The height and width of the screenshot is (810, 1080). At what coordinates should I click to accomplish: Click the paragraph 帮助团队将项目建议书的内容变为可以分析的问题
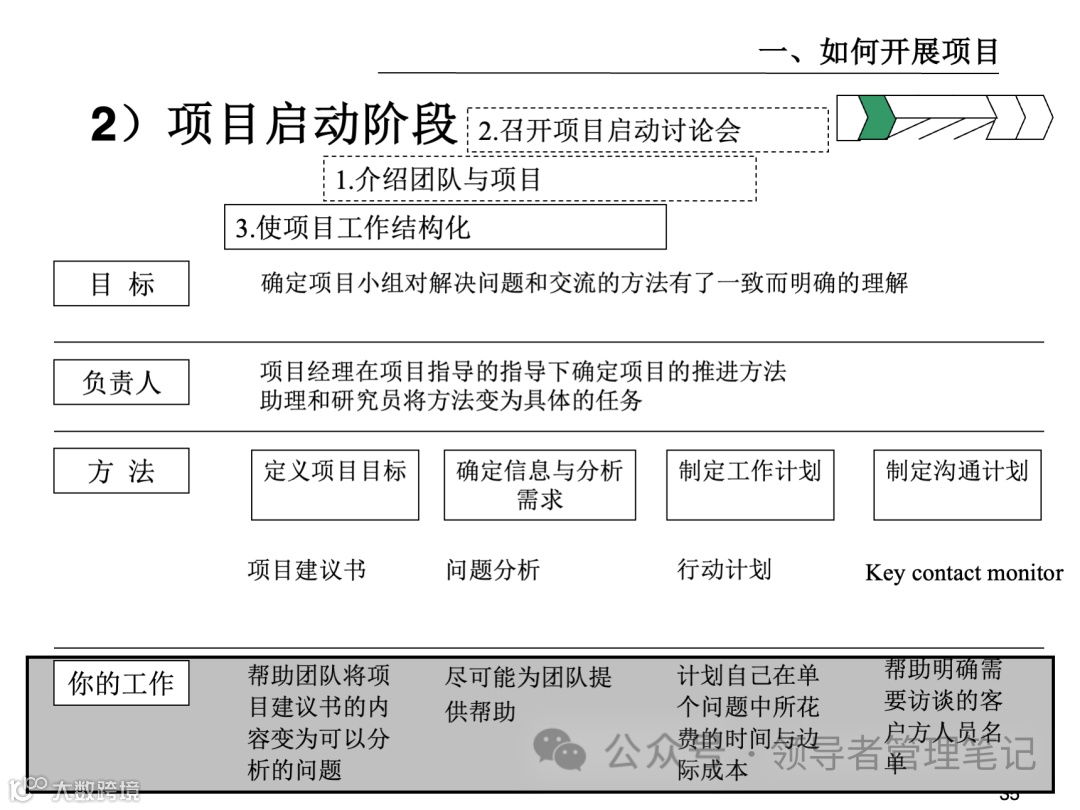319,723
